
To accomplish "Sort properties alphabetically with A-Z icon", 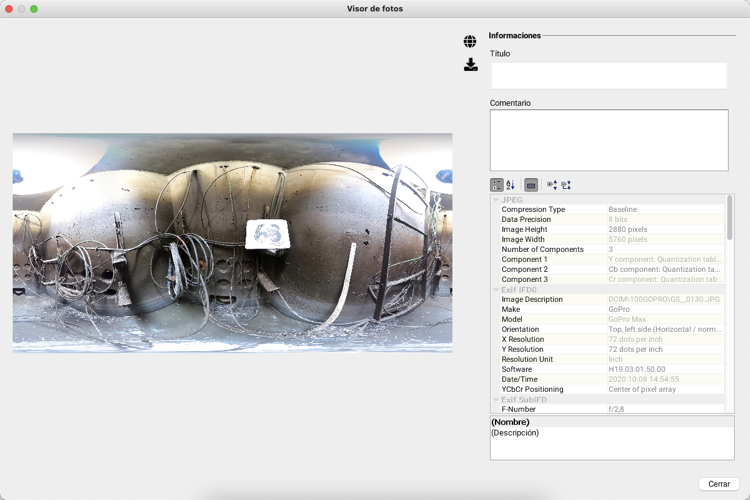I will tap(510, 185).
